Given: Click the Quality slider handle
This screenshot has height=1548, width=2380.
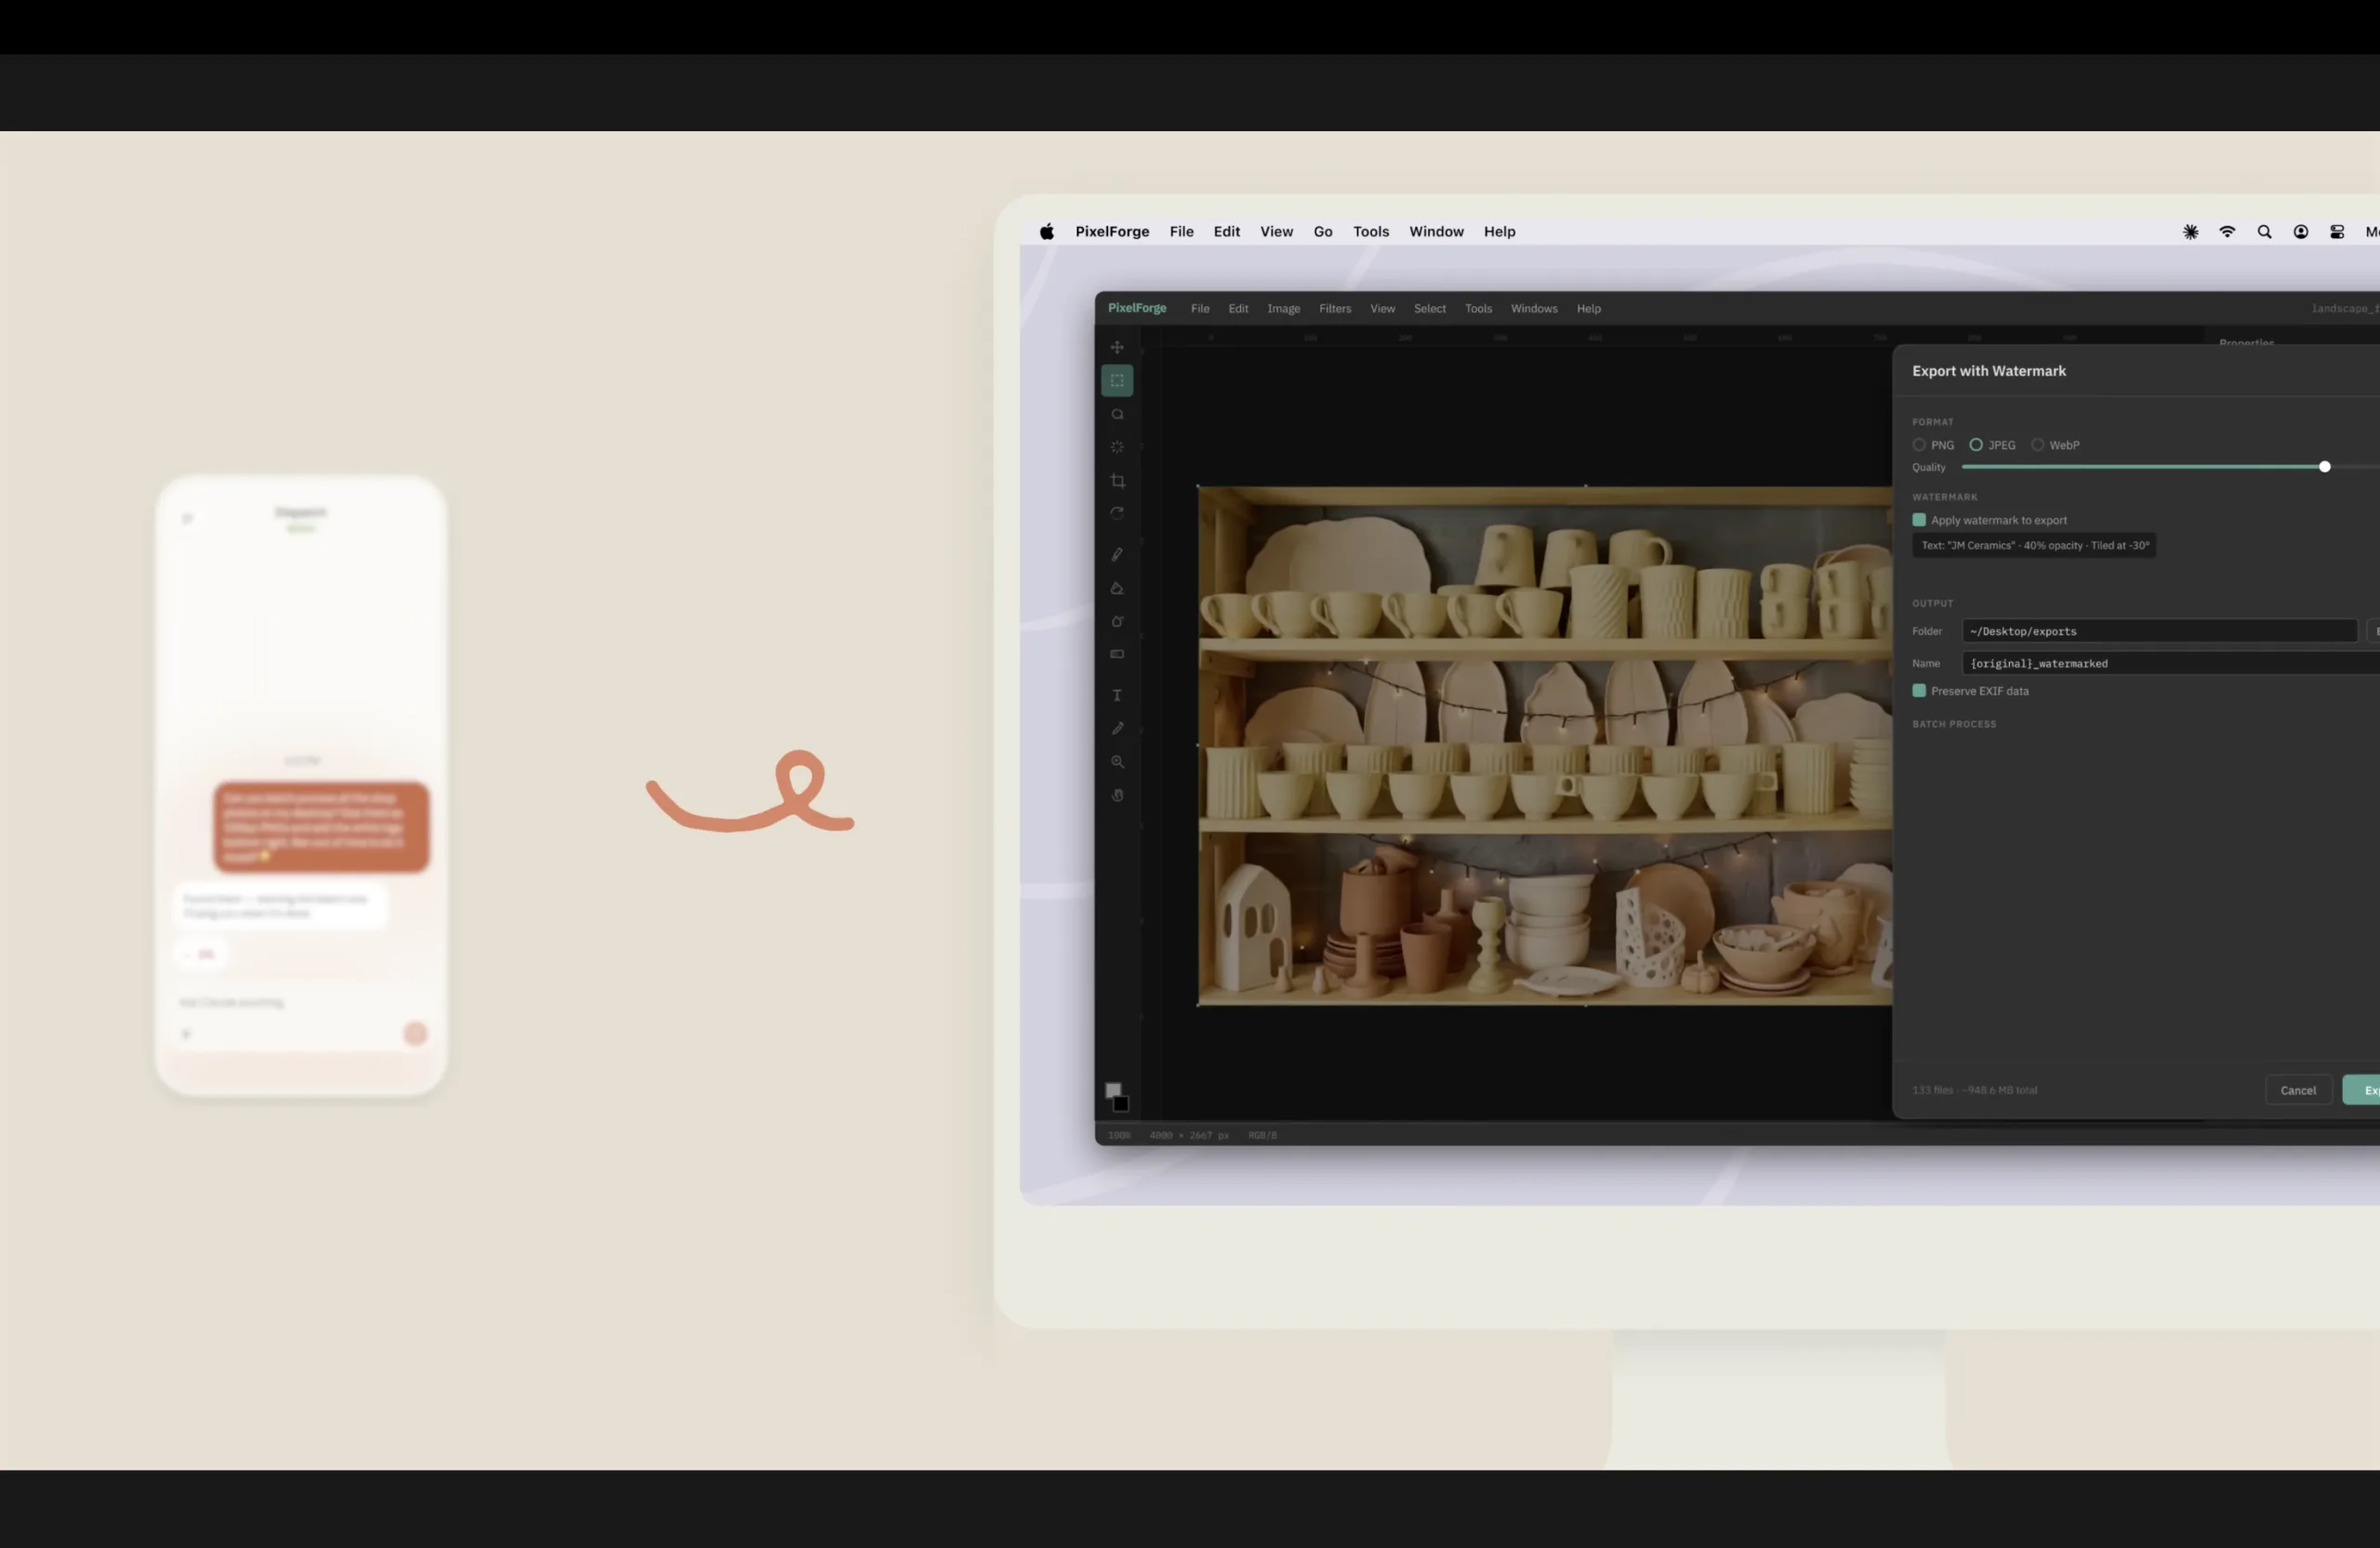Looking at the screenshot, I should pyautogui.click(x=2324, y=467).
